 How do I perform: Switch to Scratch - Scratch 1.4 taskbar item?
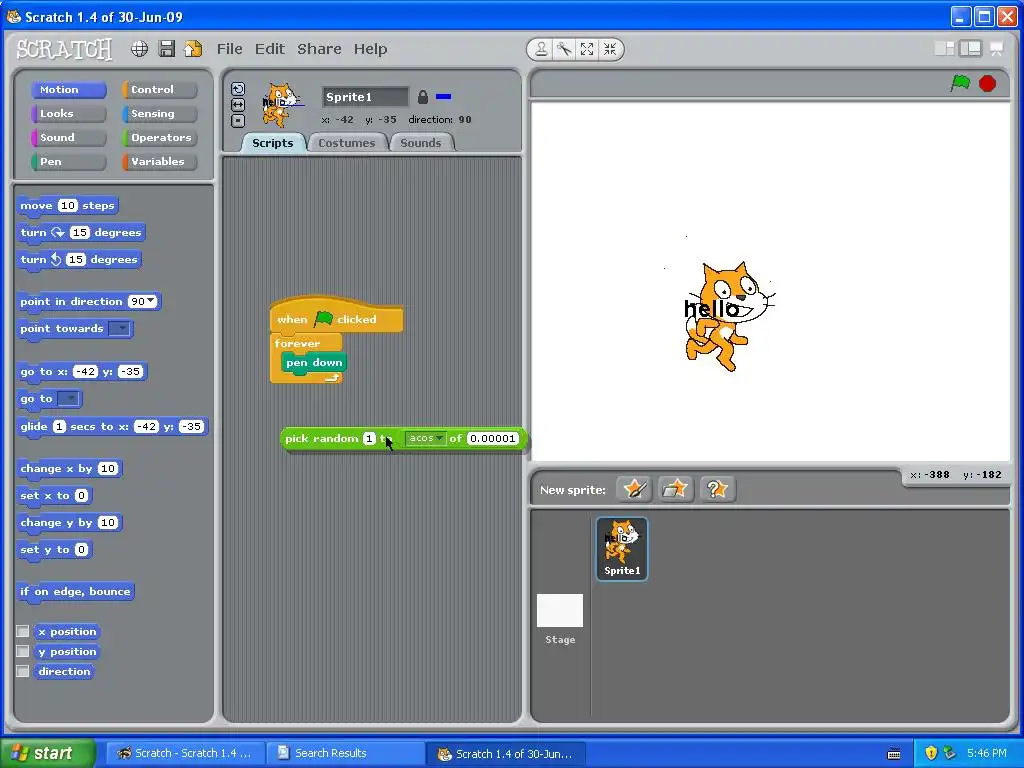[x=185, y=753]
